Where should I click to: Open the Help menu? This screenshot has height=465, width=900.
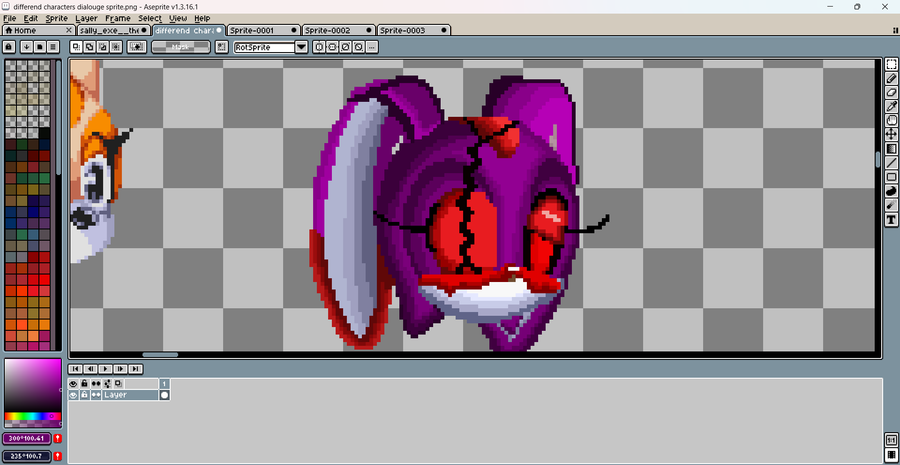(x=202, y=18)
